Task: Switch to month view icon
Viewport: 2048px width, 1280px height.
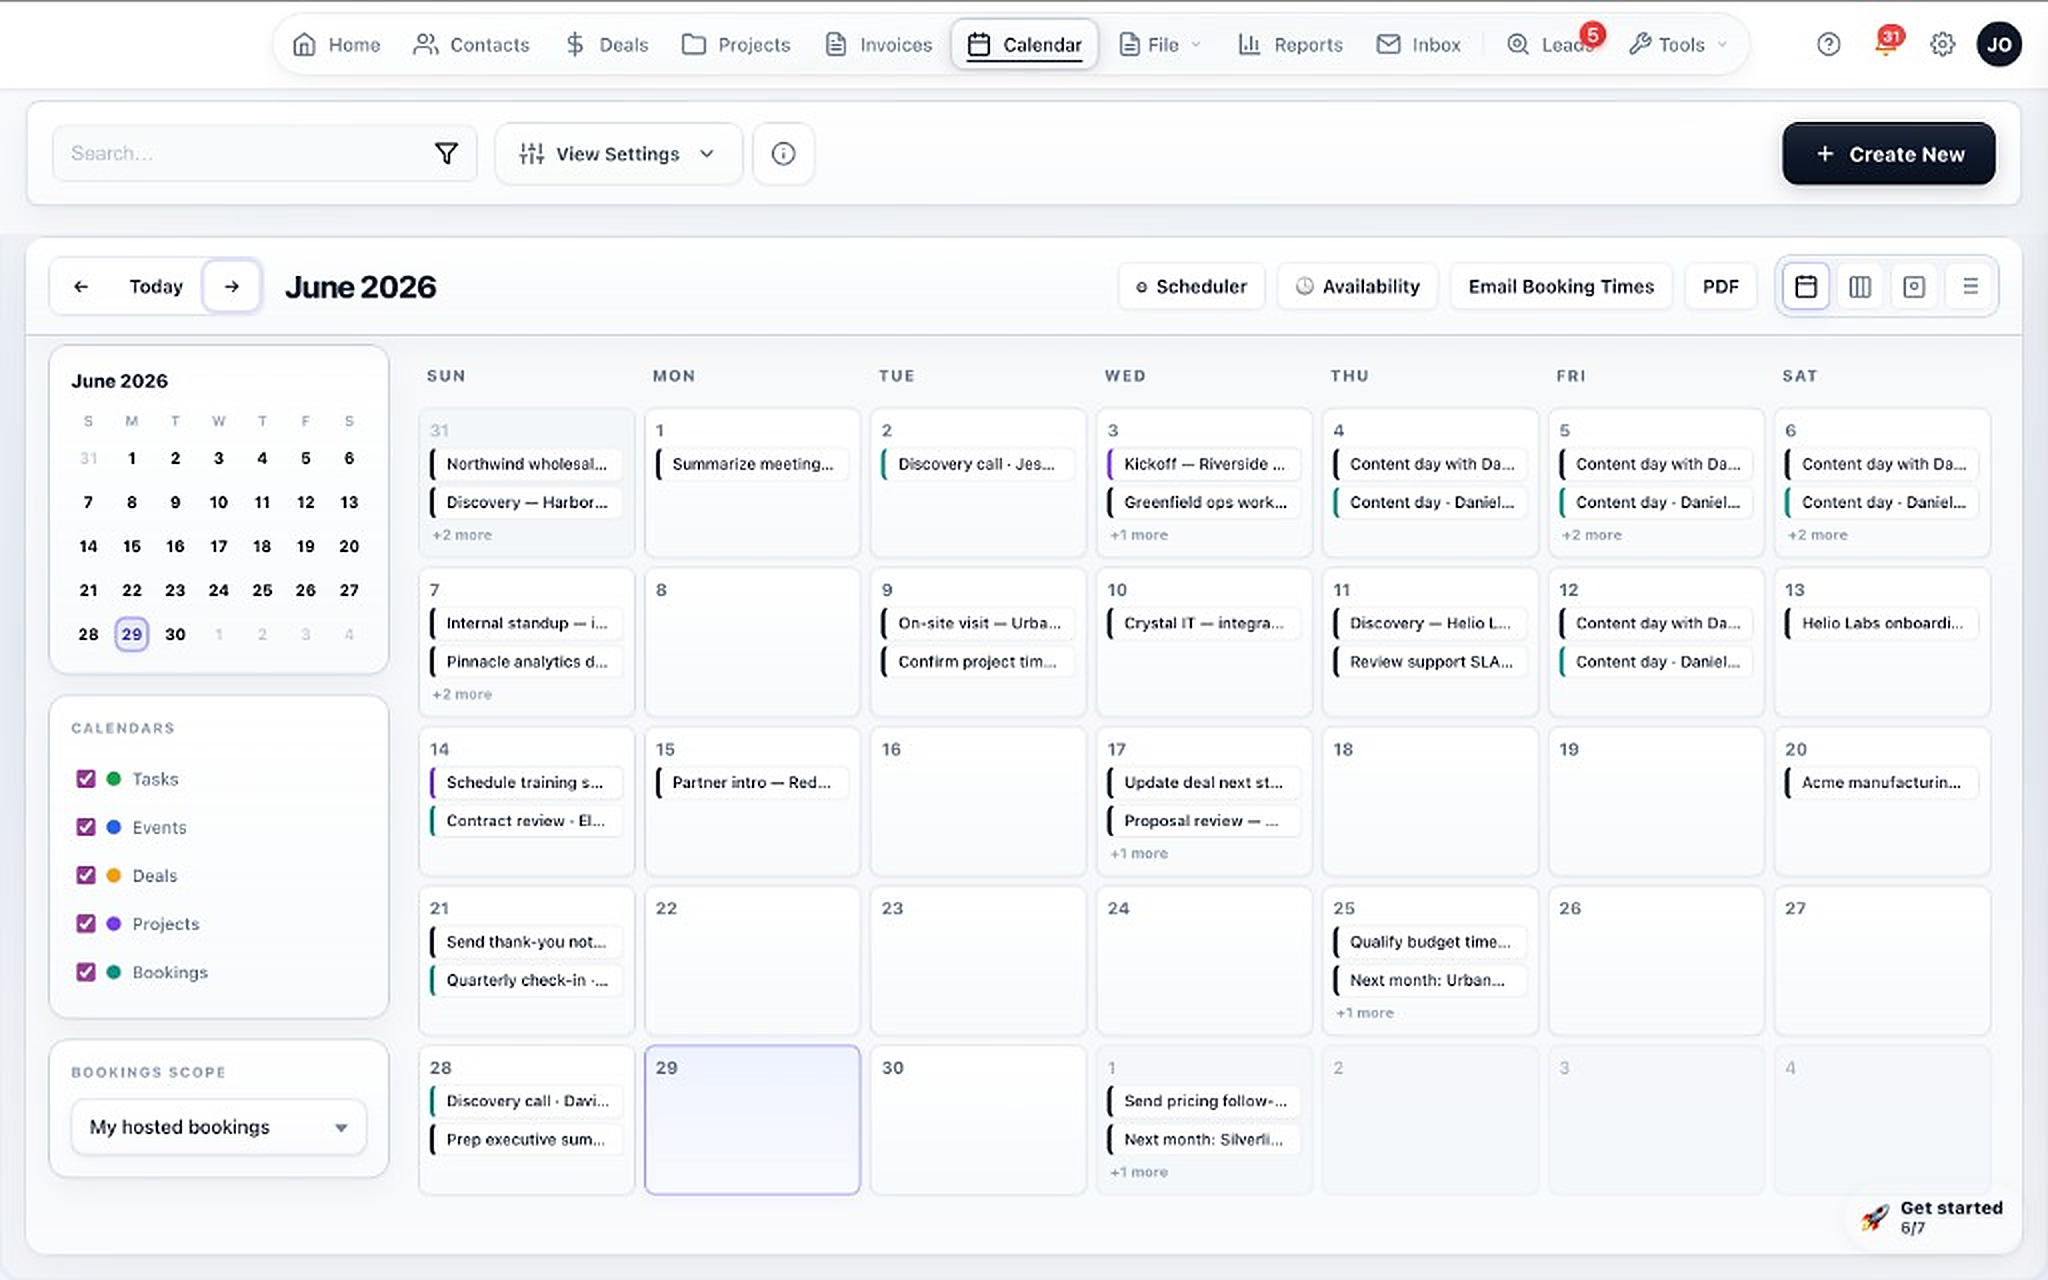Action: coord(1805,287)
